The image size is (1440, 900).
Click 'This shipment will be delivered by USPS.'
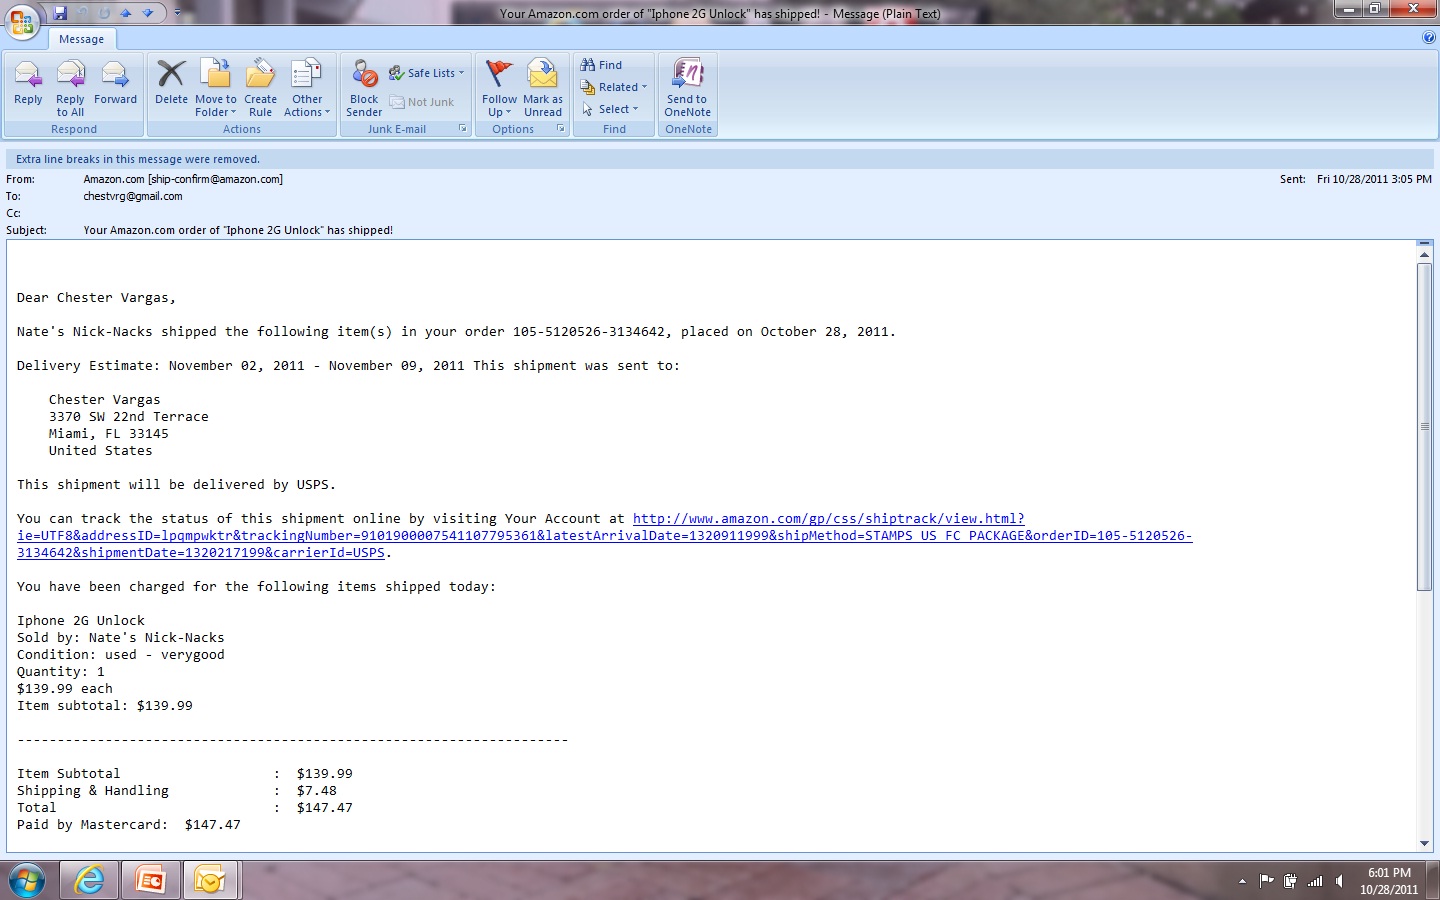pyautogui.click(x=176, y=485)
